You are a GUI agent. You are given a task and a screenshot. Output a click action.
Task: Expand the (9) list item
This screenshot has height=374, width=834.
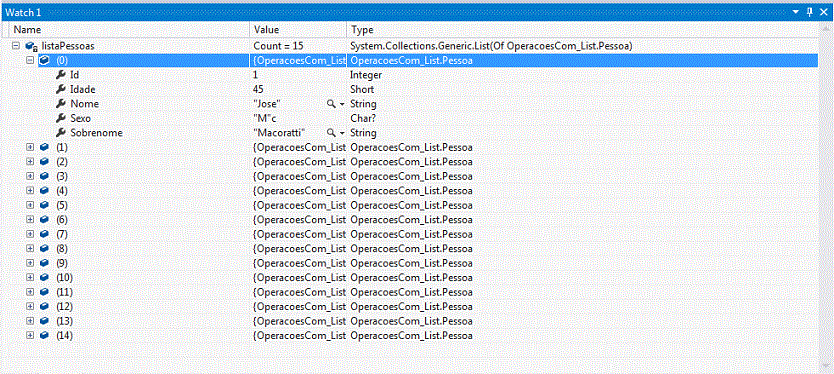tap(30, 263)
